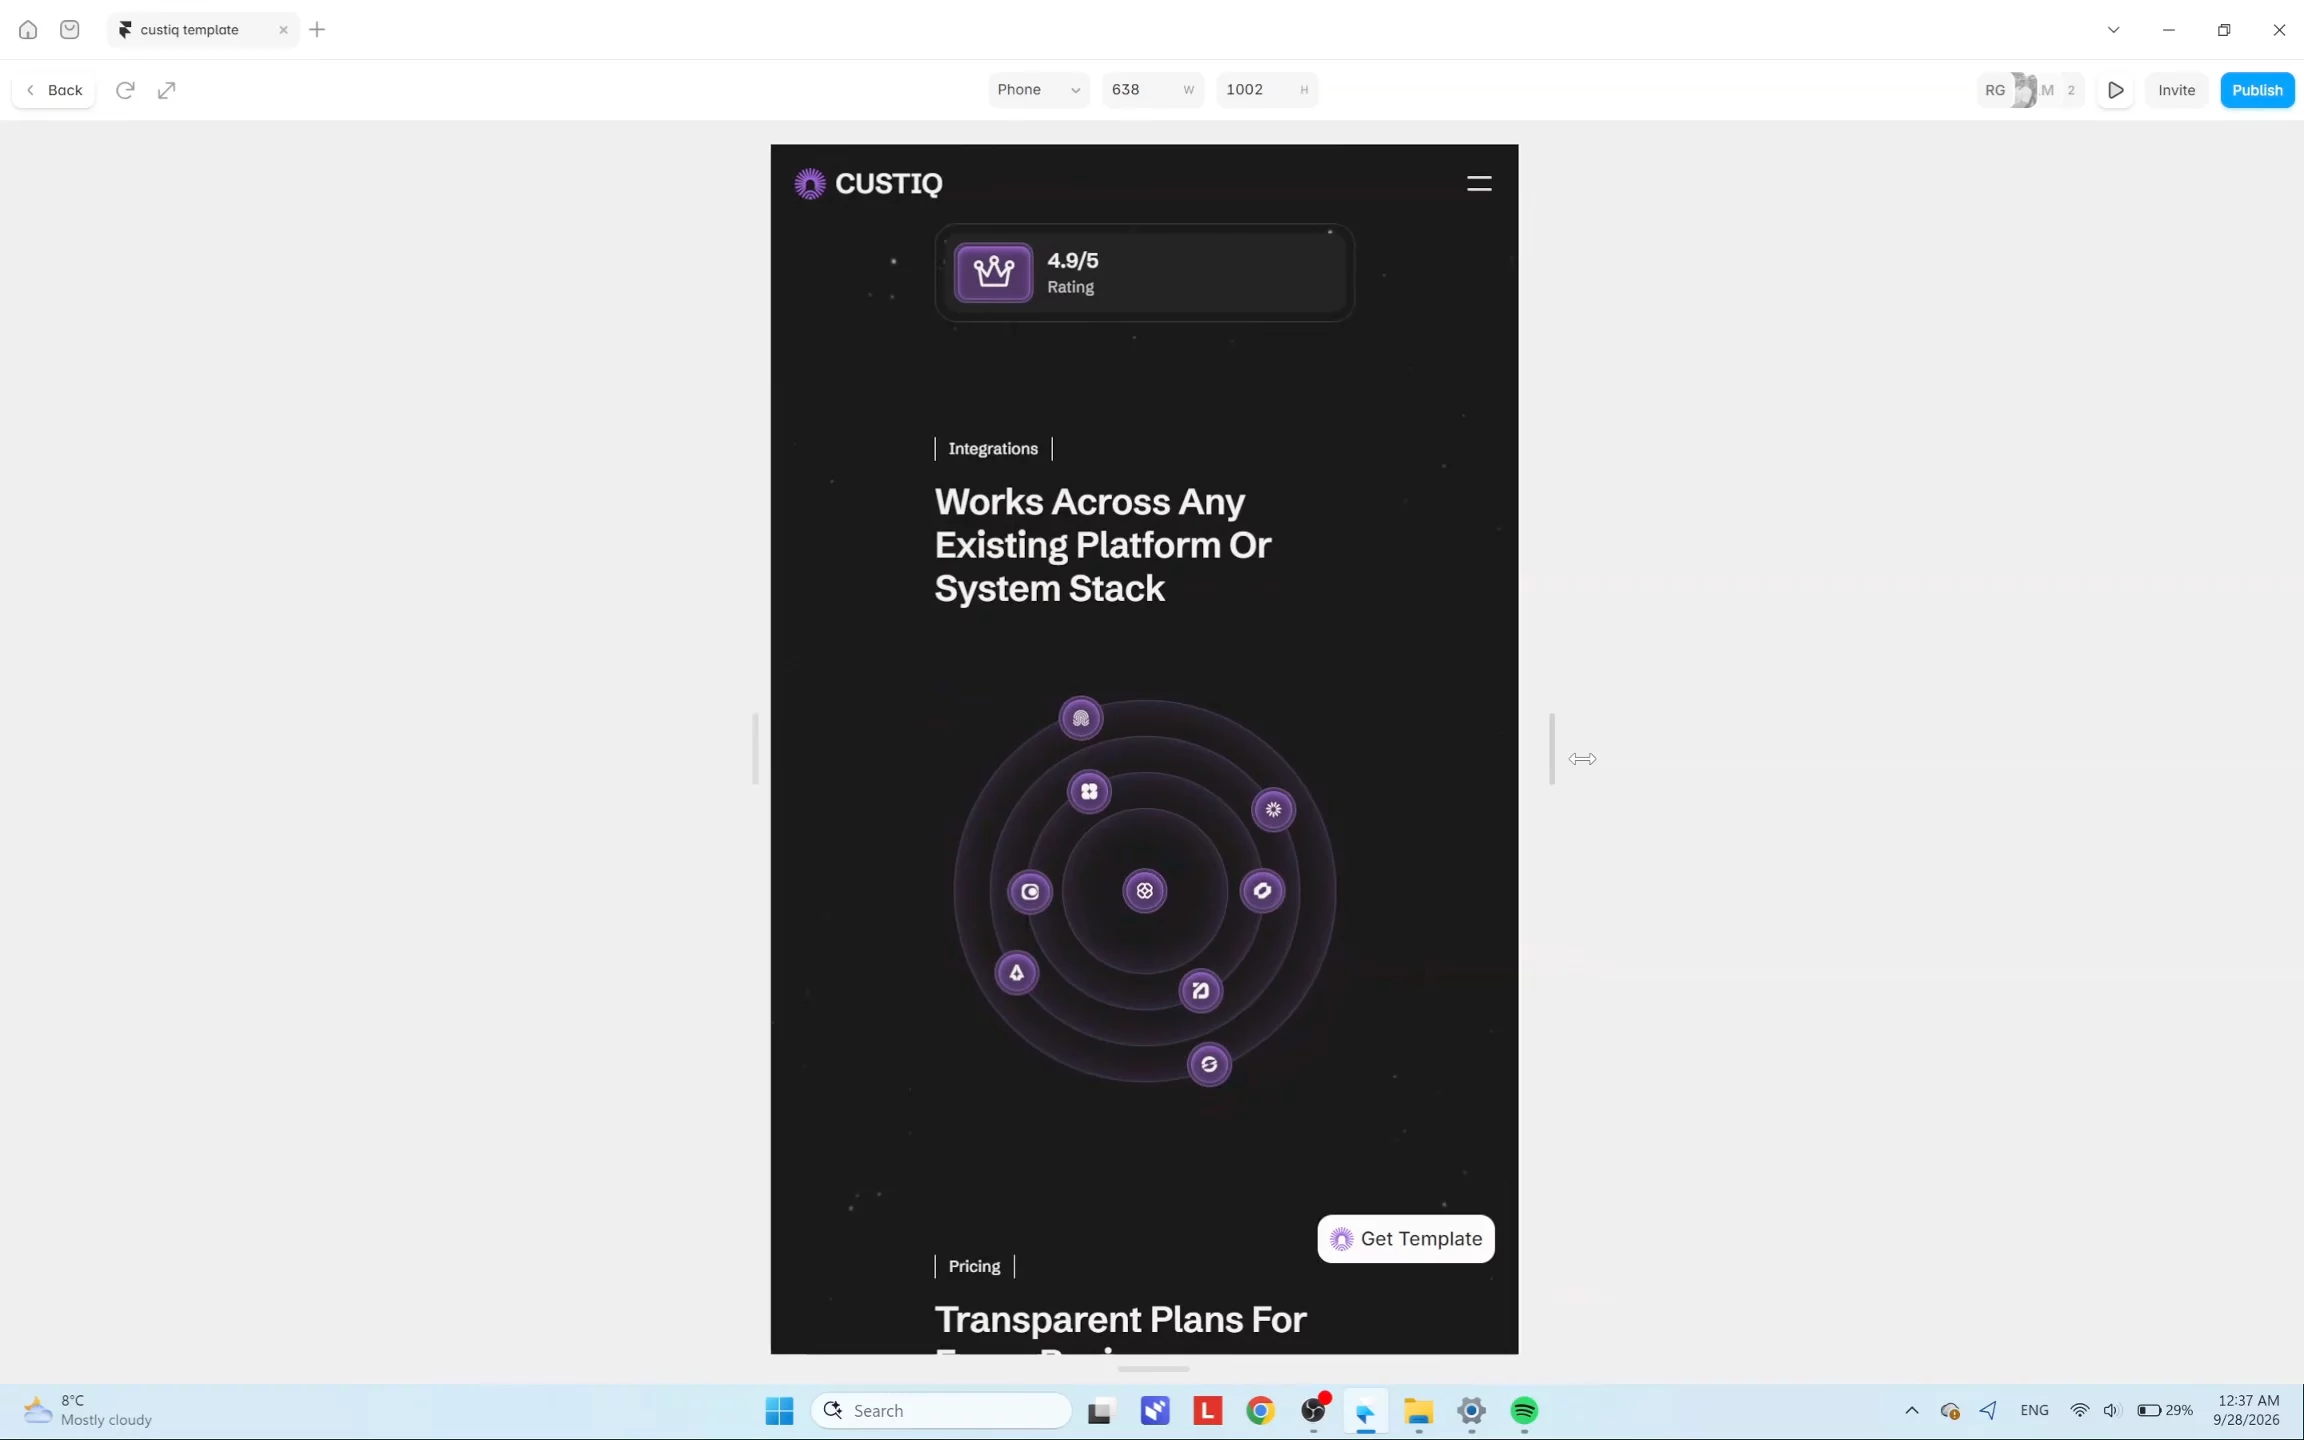The height and width of the screenshot is (1440, 2304).
Task: Click the triangle orbit icon on lower left
Action: 1017,973
